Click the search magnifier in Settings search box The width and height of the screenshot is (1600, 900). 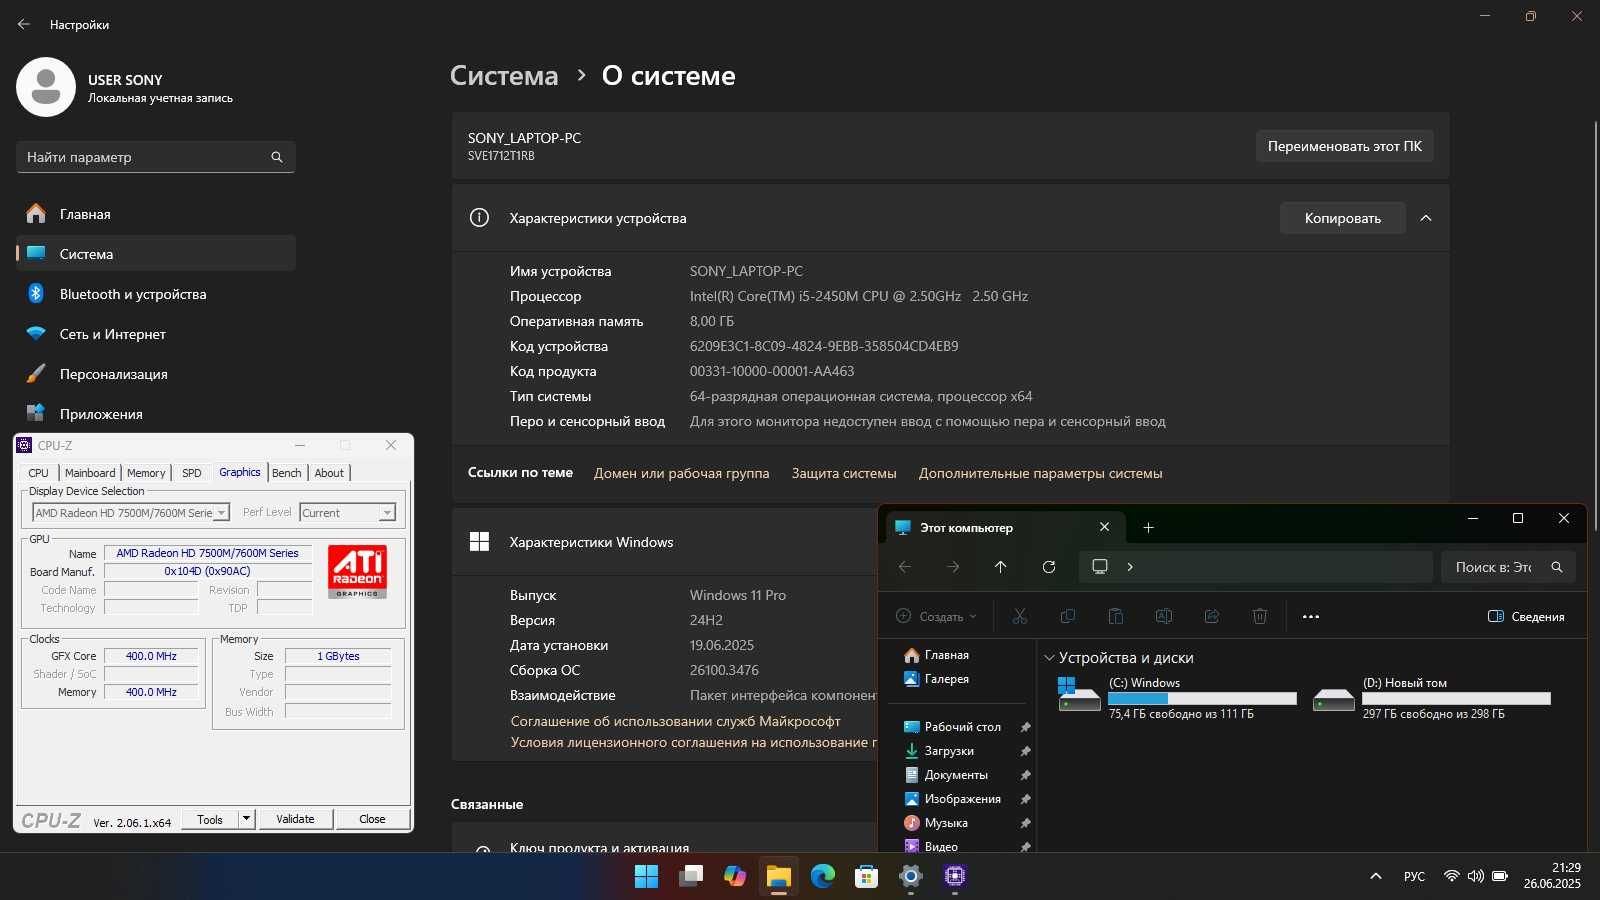[277, 157]
